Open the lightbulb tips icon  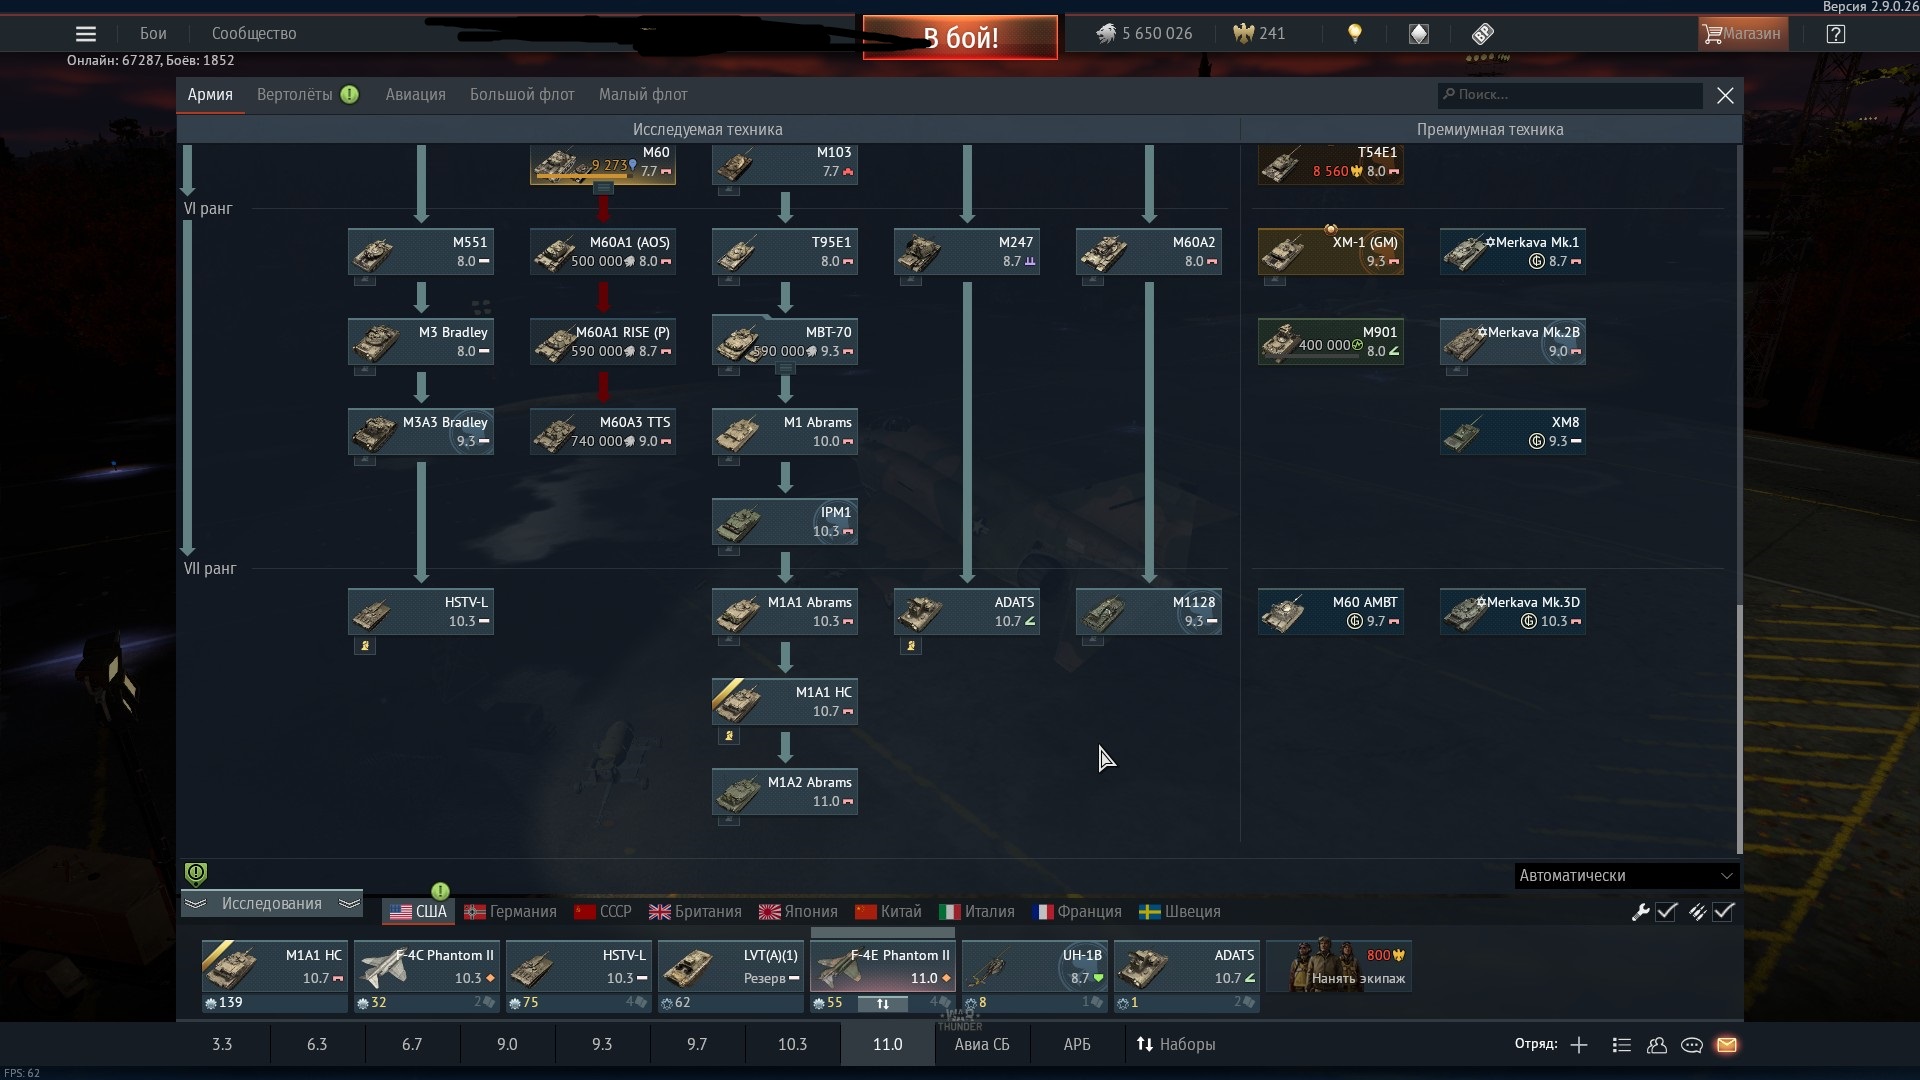coord(1355,34)
